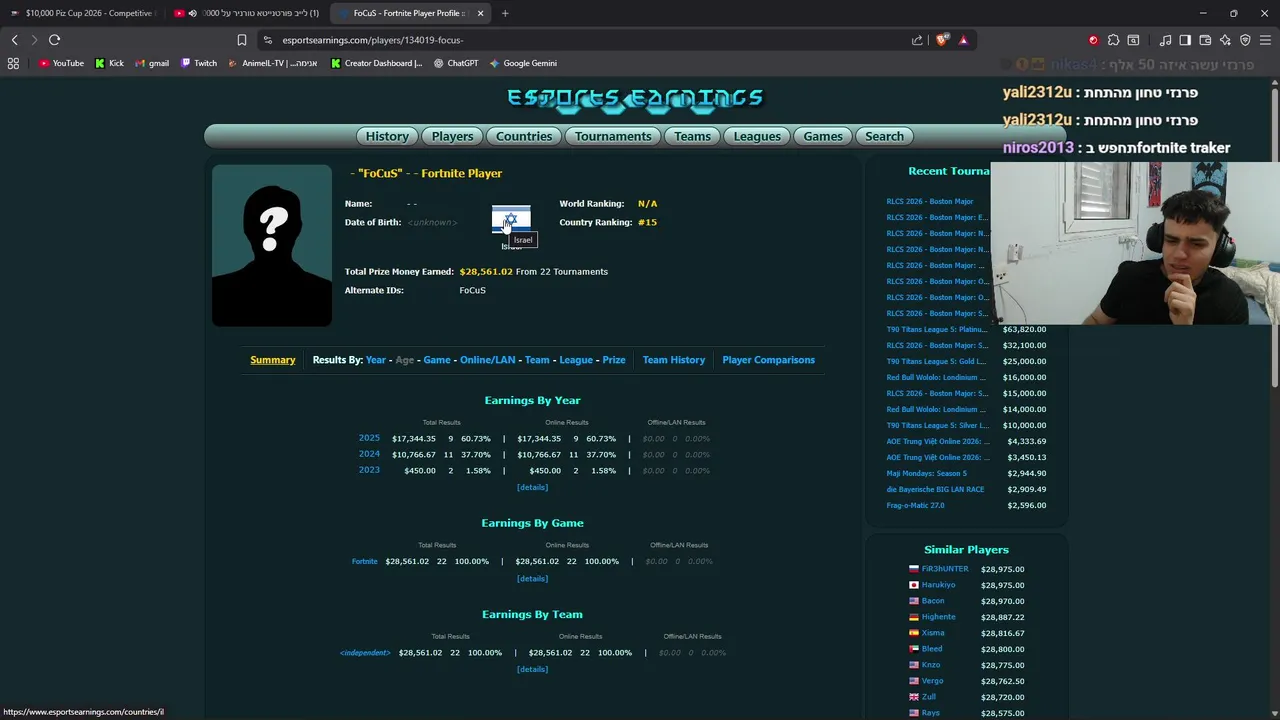Switch to the $10,000 Piz Cup 2026 tab
Screen dimensions: 1280x720
click(x=82, y=13)
